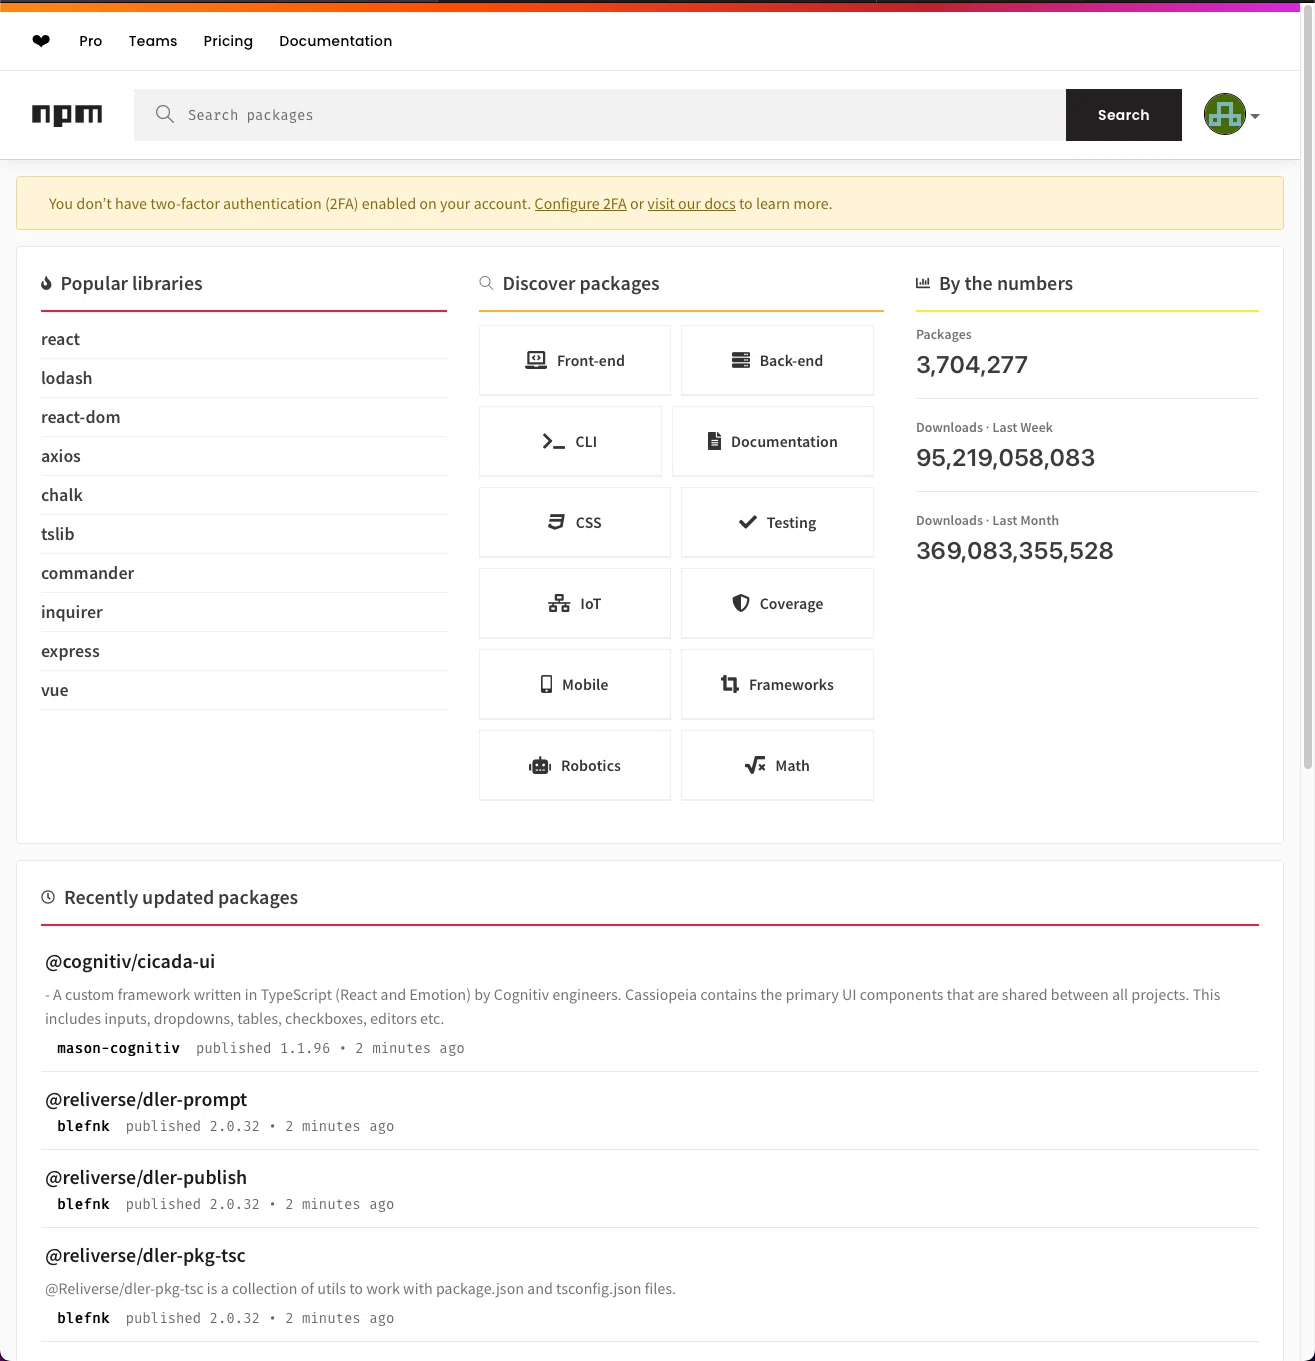Image resolution: width=1315 pixels, height=1361 pixels.
Task: Choose the Math packages tile
Action: (x=777, y=766)
